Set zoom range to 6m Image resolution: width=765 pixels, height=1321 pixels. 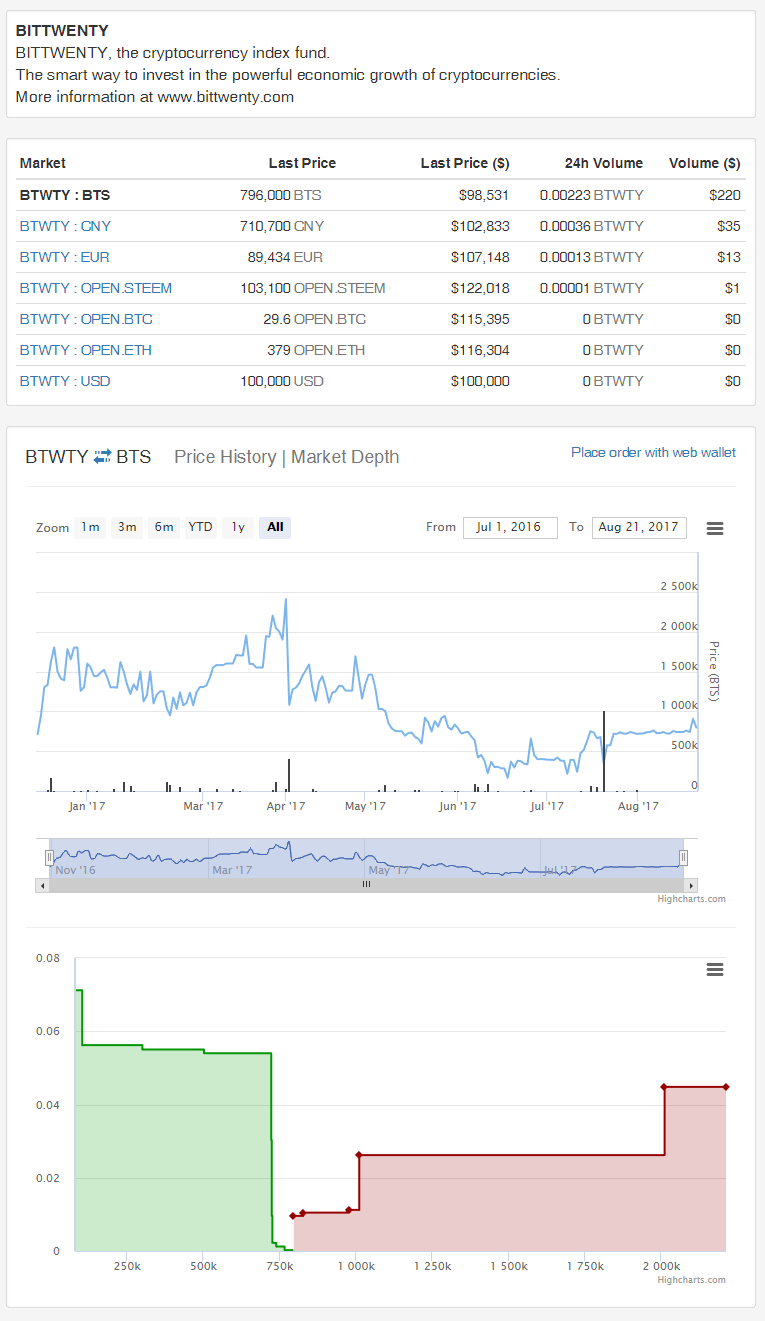pos(164,527)
